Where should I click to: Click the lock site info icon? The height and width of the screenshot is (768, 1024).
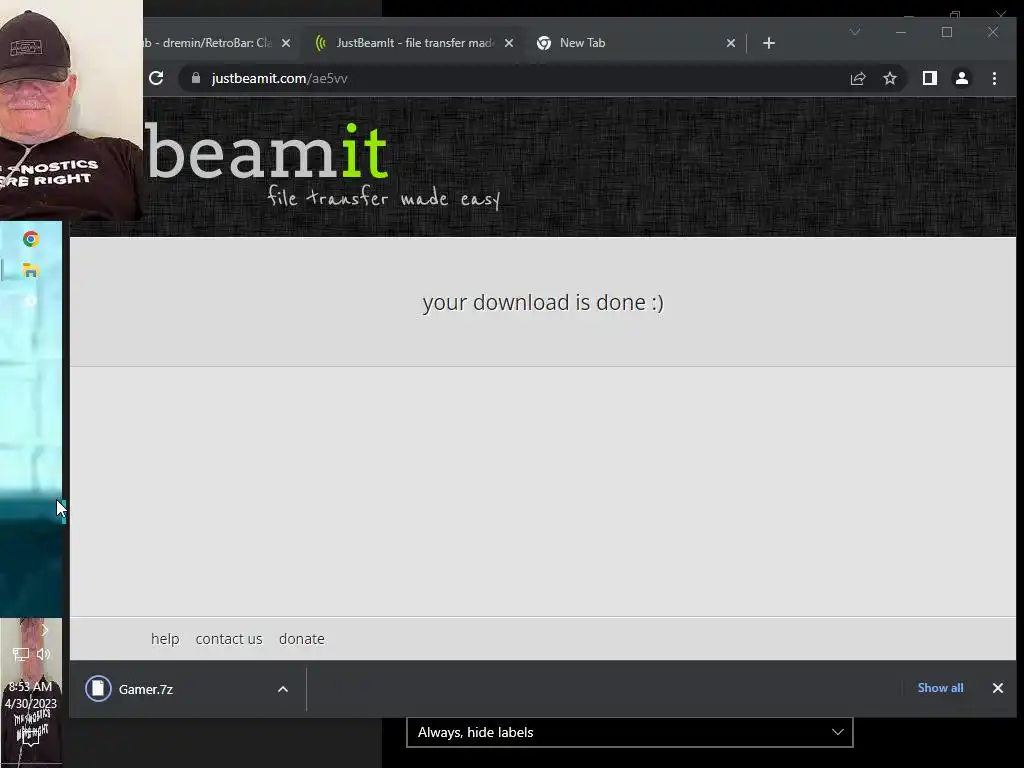(x=195, y=78)
